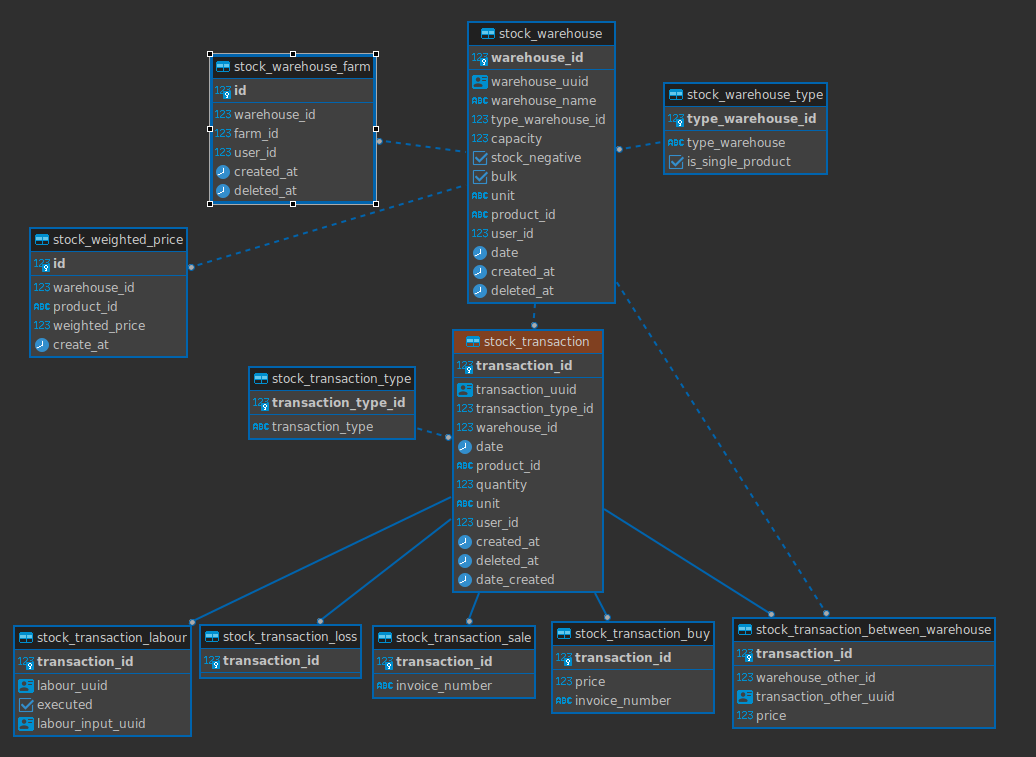Click the stock_weighted_price table icon
1036x757 pixels.
tap(42, 240)
